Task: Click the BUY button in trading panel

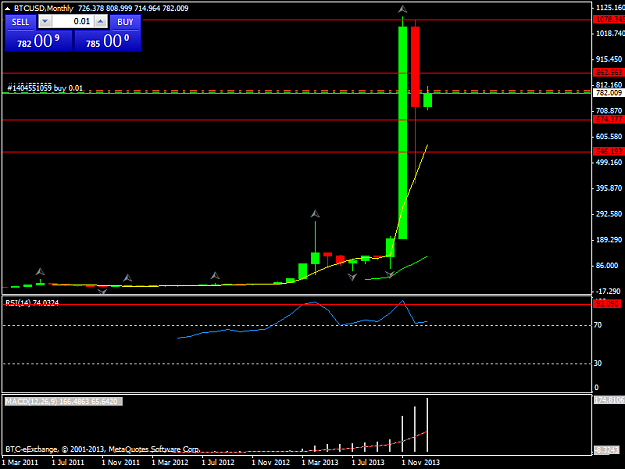Action: [125, 22]
